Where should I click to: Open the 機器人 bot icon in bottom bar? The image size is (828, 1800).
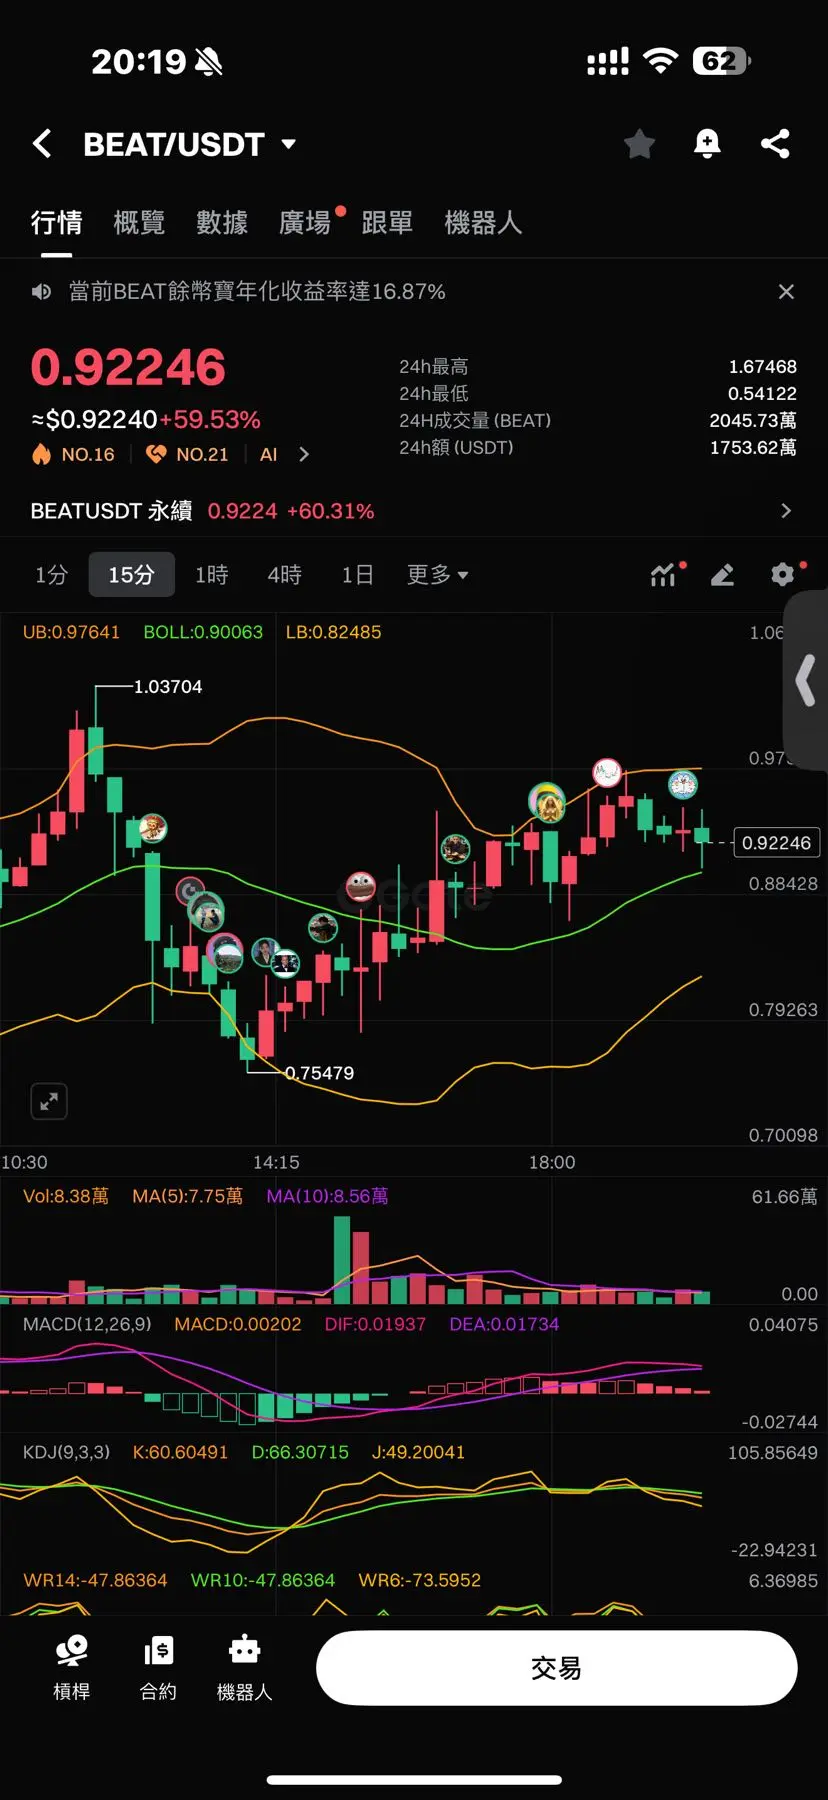click(x=244, y=1668)
